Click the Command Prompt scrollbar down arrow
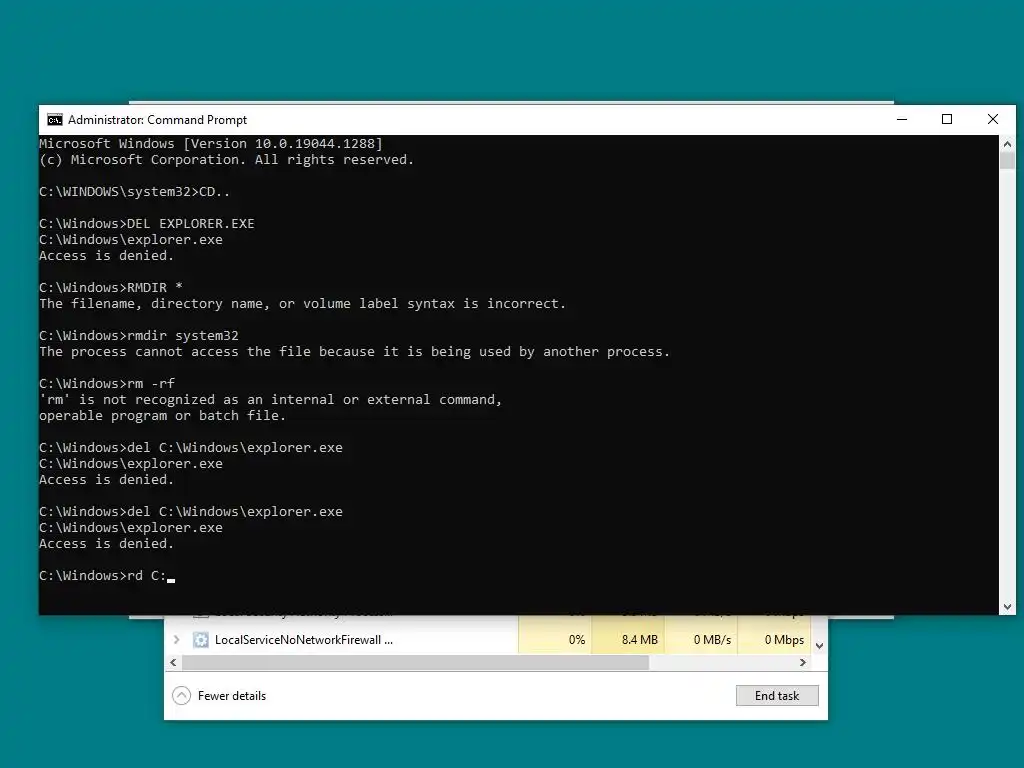 1007,607
